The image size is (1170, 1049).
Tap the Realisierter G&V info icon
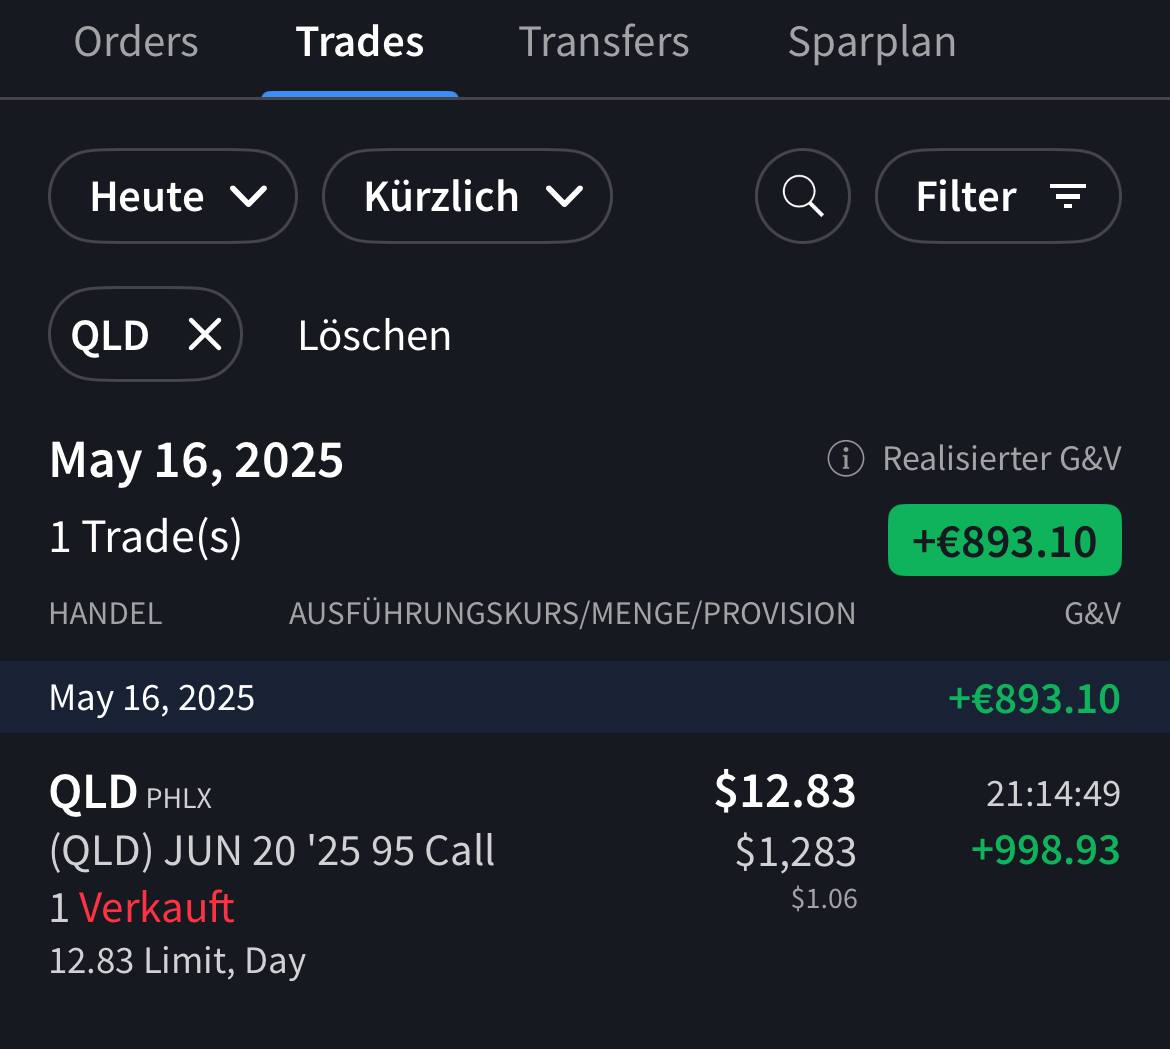[x=845, y=459]
